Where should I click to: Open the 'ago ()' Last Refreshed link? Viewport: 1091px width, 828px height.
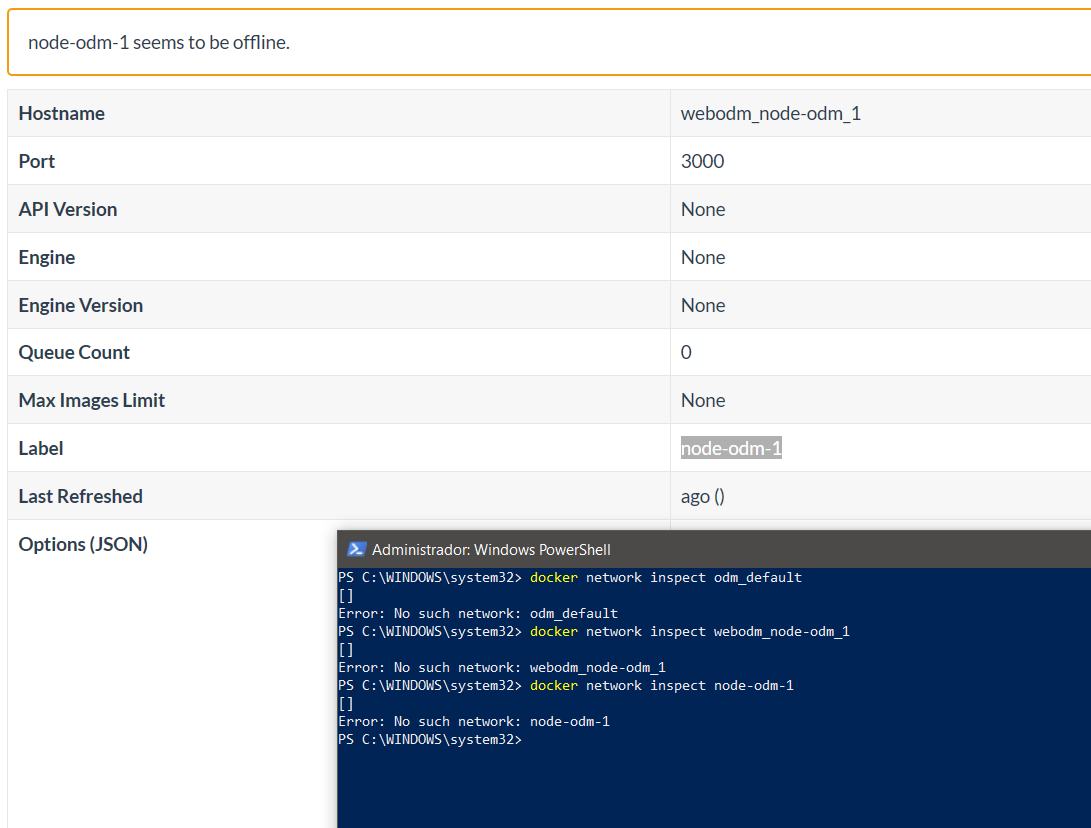(702, 496)
